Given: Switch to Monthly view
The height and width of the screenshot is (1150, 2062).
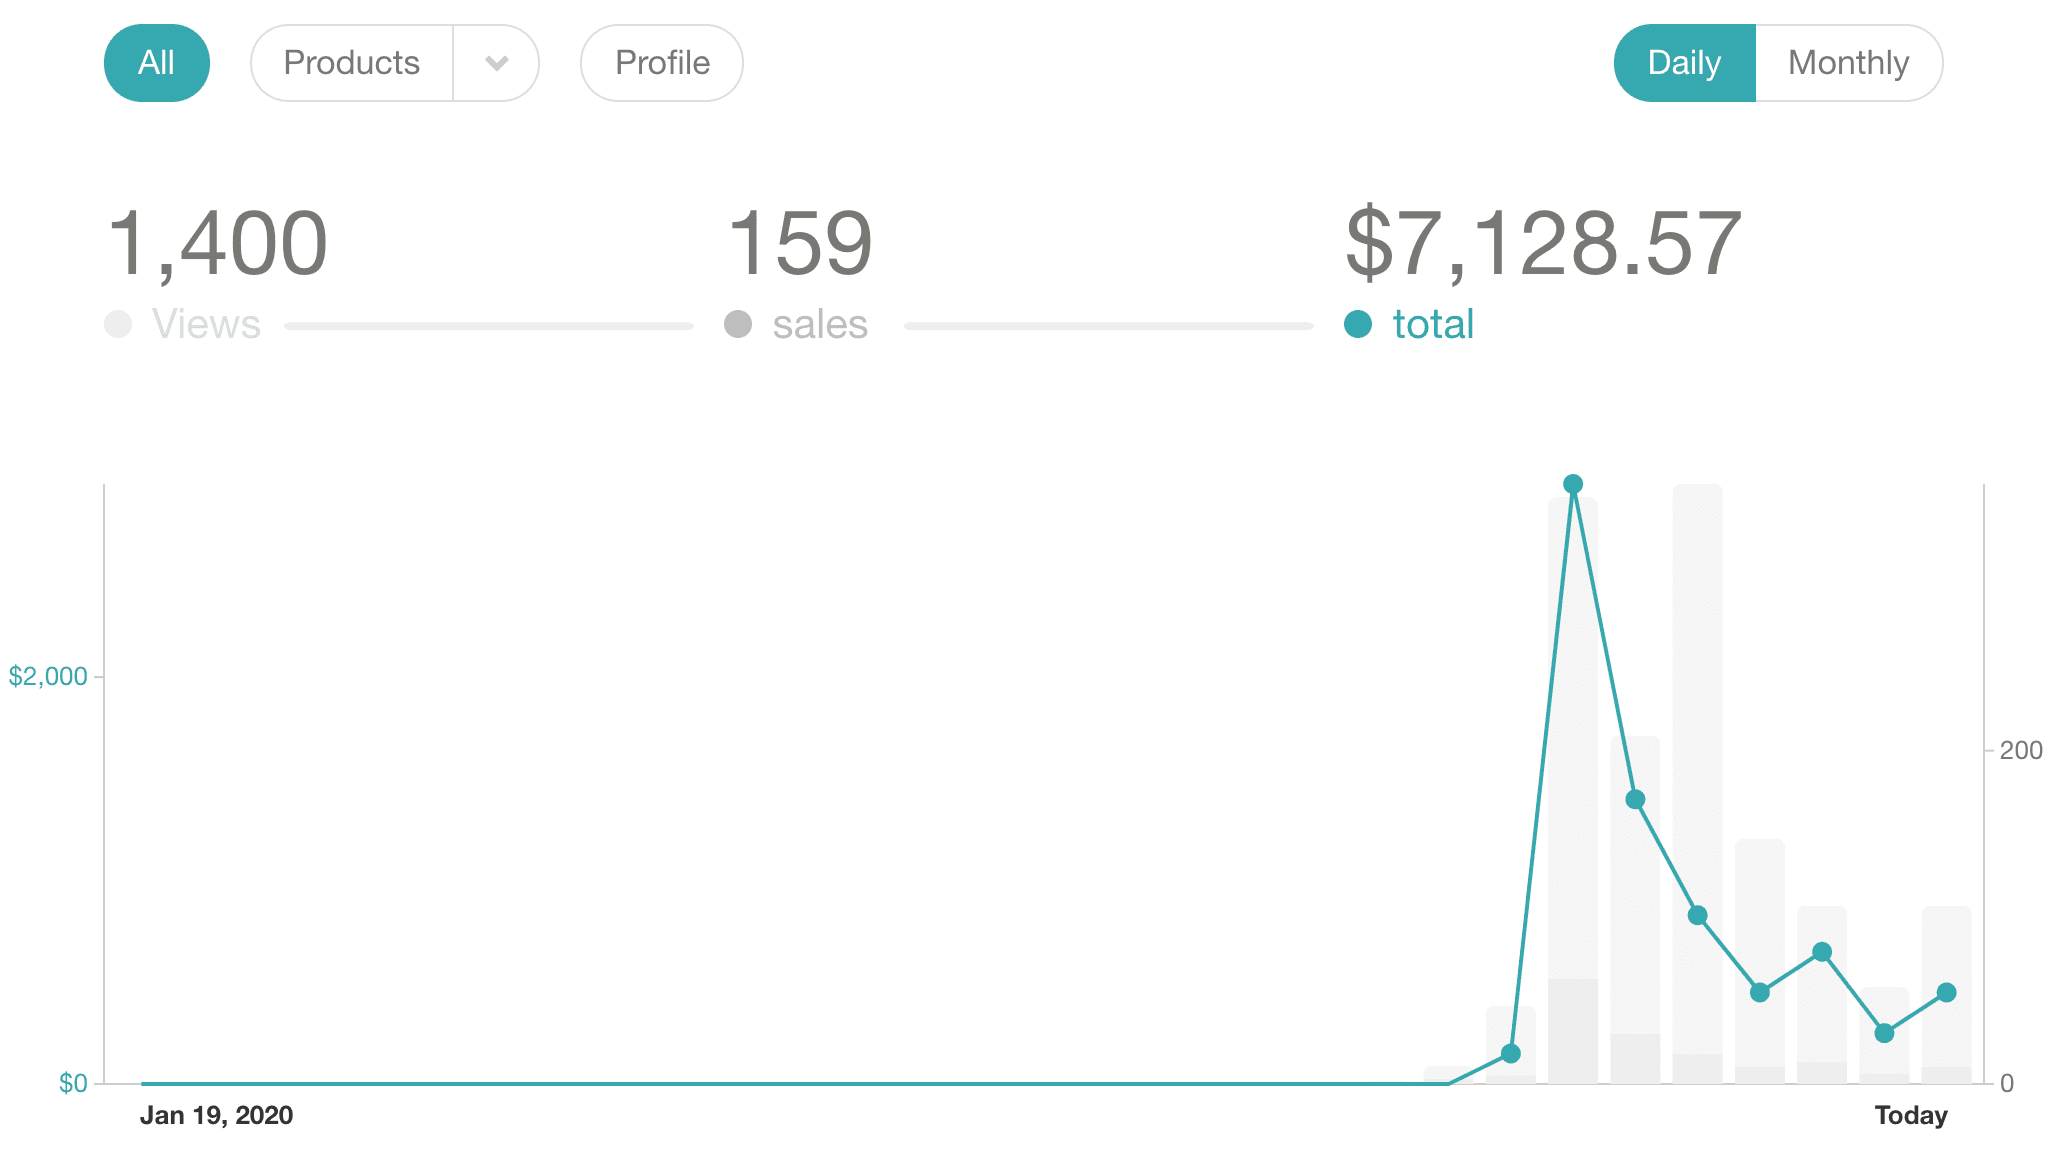Looking at the screenshot, I should [x=1849, y=62].
